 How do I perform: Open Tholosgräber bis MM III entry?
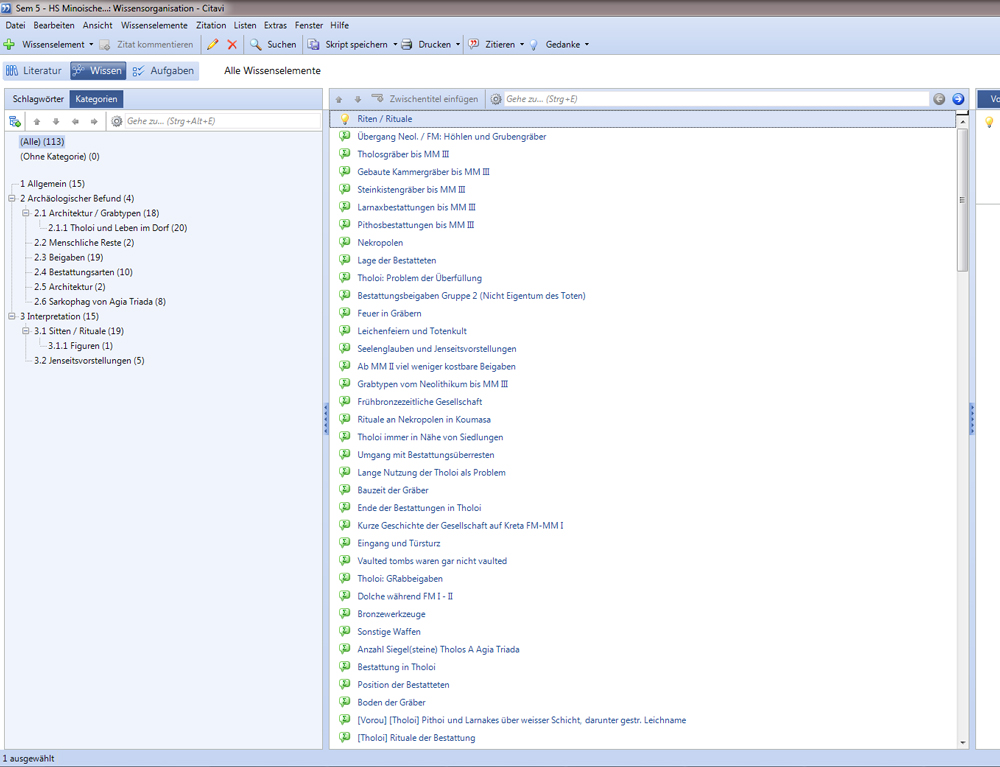(x=403, y=154)
